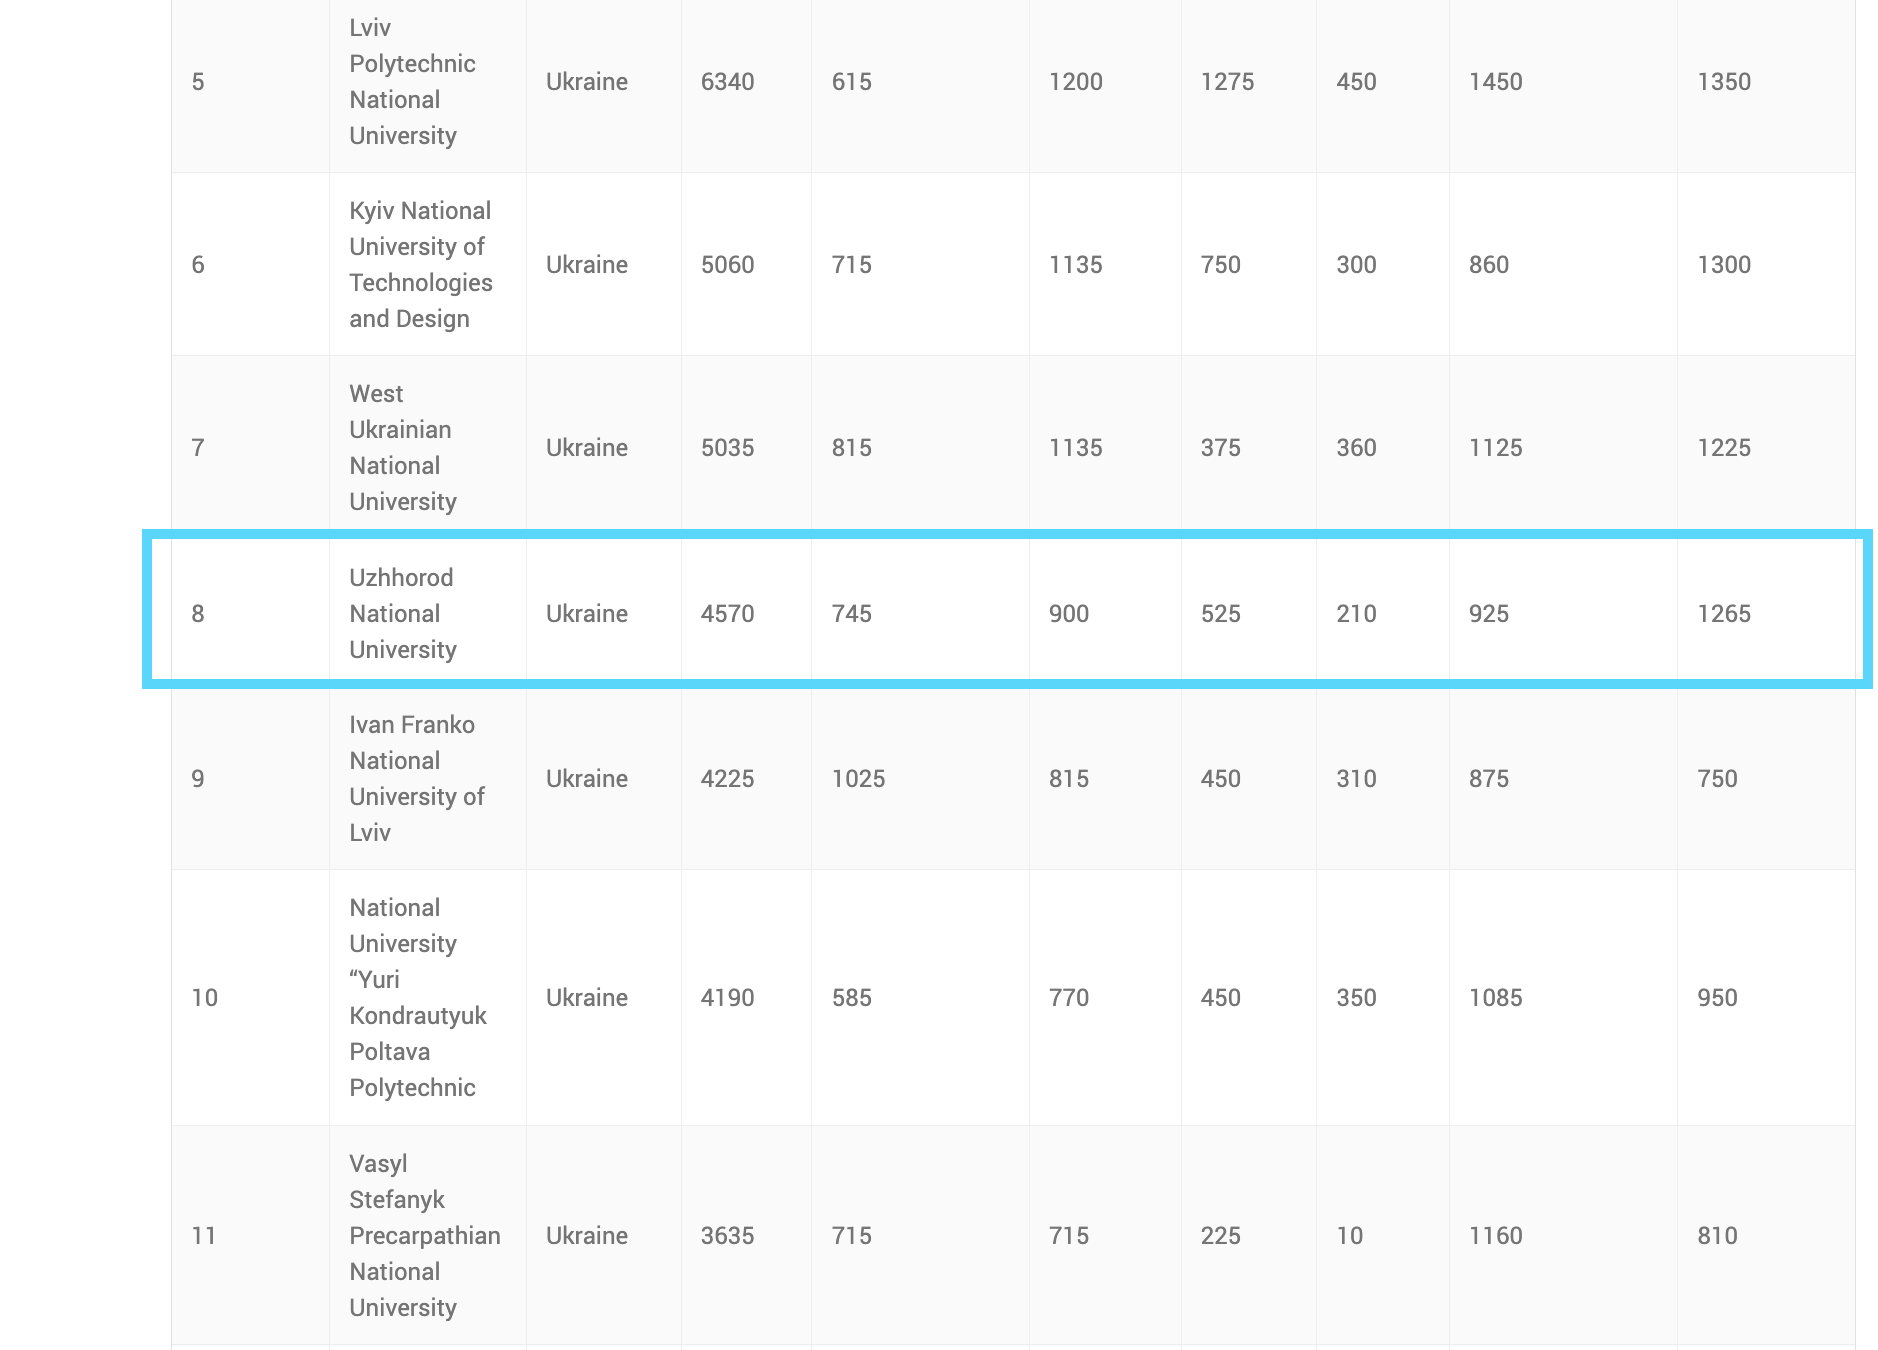Viewport: 1878px width, 1350px height.
Task: Select value 1085 in Poltava Polytechnic row
Action: coord(1495,997)
